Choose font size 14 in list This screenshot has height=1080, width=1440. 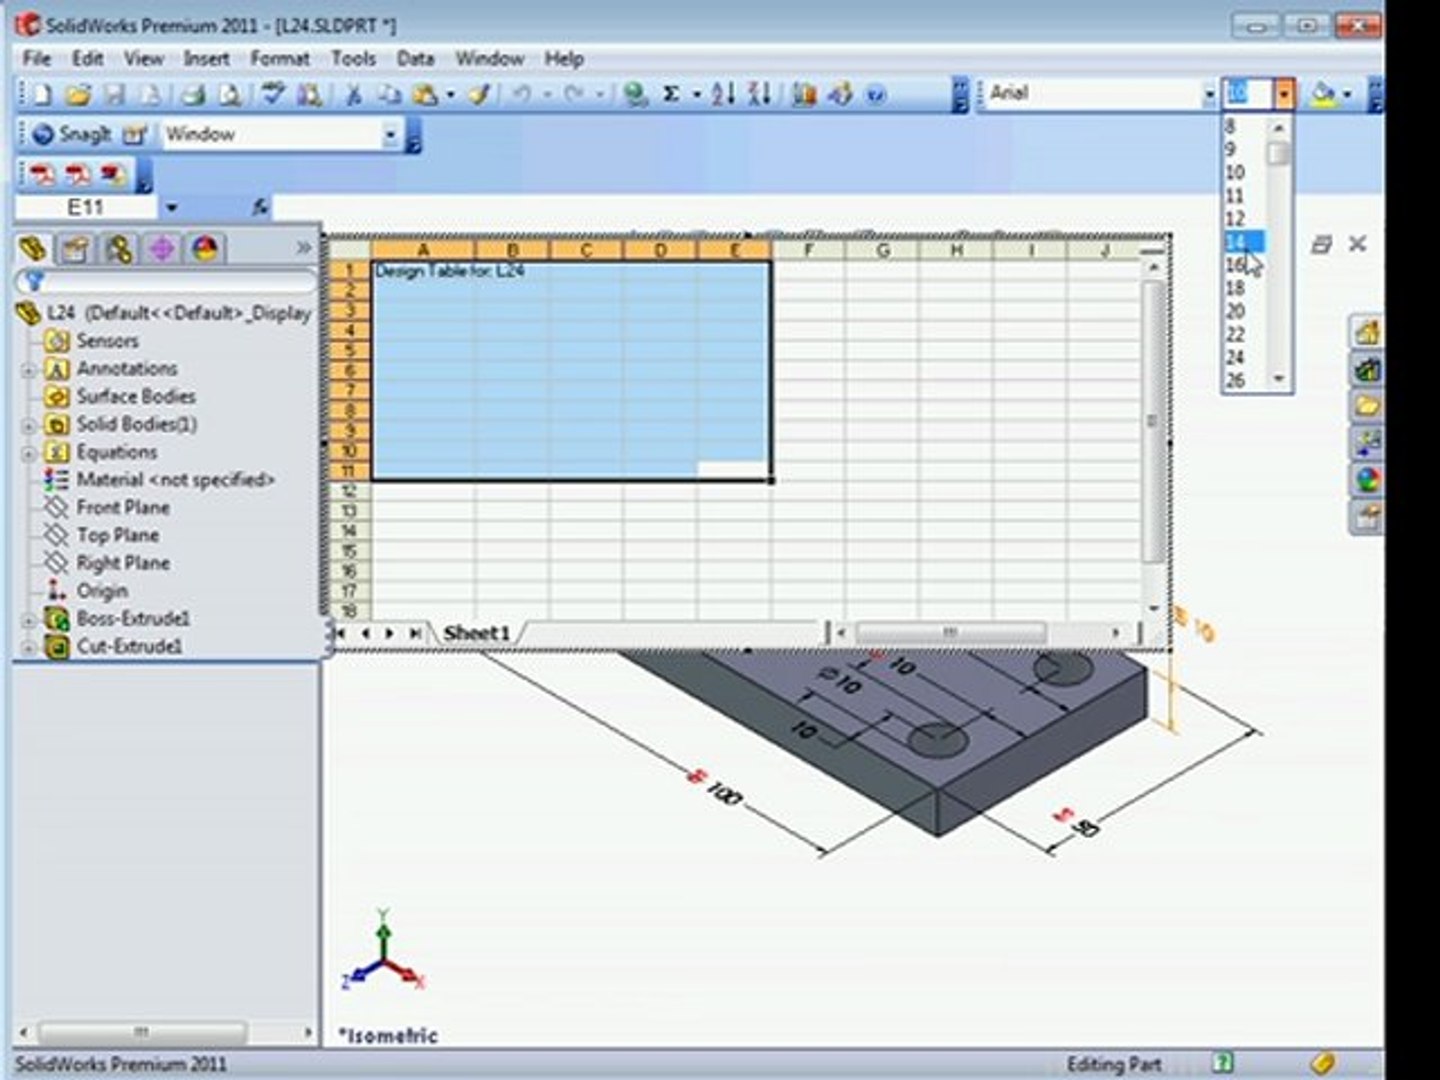coord(1244,242)
